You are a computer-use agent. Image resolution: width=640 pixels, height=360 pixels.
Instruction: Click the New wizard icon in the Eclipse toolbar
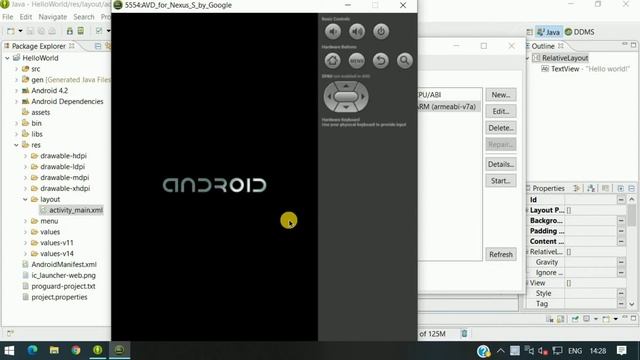(x=11, y=31)
